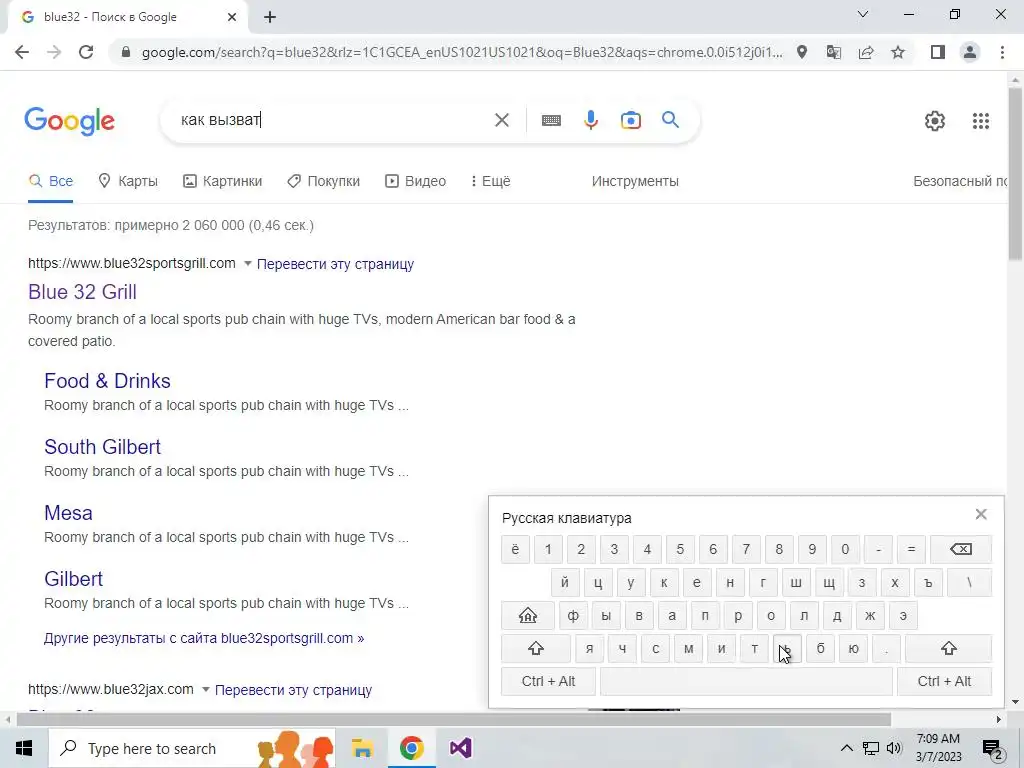The width and height of the screenshot is (1024, 768).
Task: Click the Безопасный поиск SafeSearch label
Action: pos(960,181)
